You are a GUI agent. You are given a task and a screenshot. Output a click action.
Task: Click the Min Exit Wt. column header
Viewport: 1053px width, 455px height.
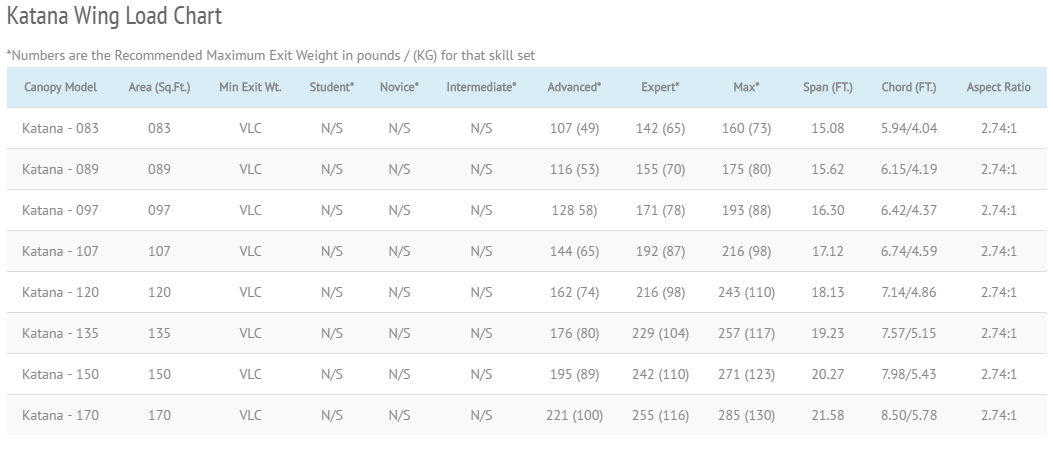(x=250, y=87)
